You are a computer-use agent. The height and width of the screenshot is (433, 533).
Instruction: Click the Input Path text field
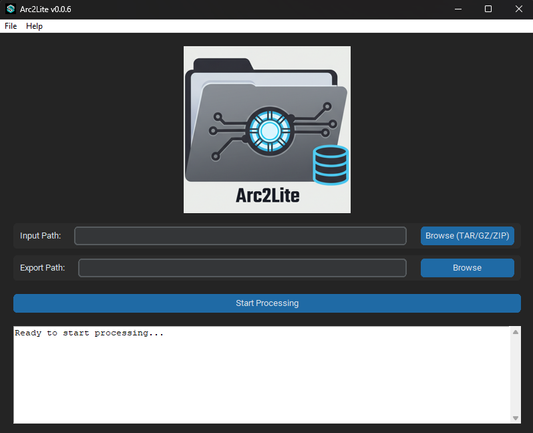click(x=240, y=236)
